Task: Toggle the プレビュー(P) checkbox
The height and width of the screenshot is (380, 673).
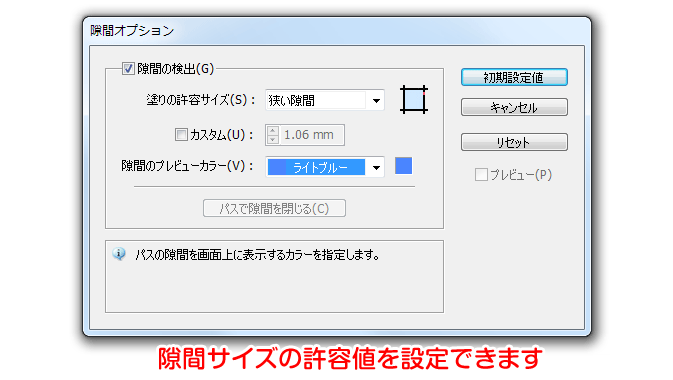Action: coord(481,175)
